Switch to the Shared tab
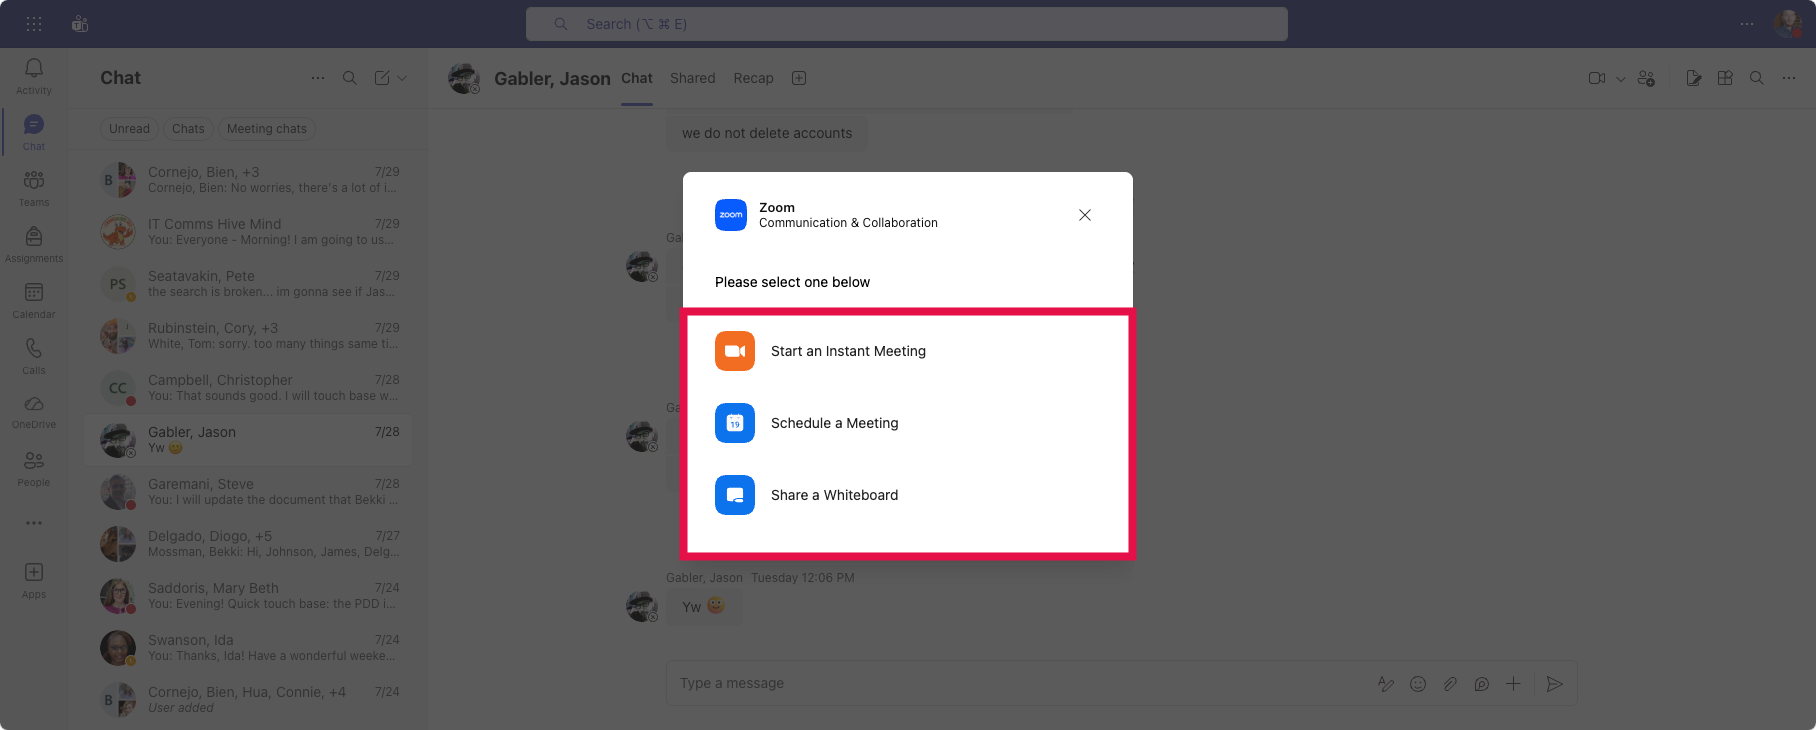Image resolution: width=1816 pixels, height=730 pixels. [x=693, y=78]
